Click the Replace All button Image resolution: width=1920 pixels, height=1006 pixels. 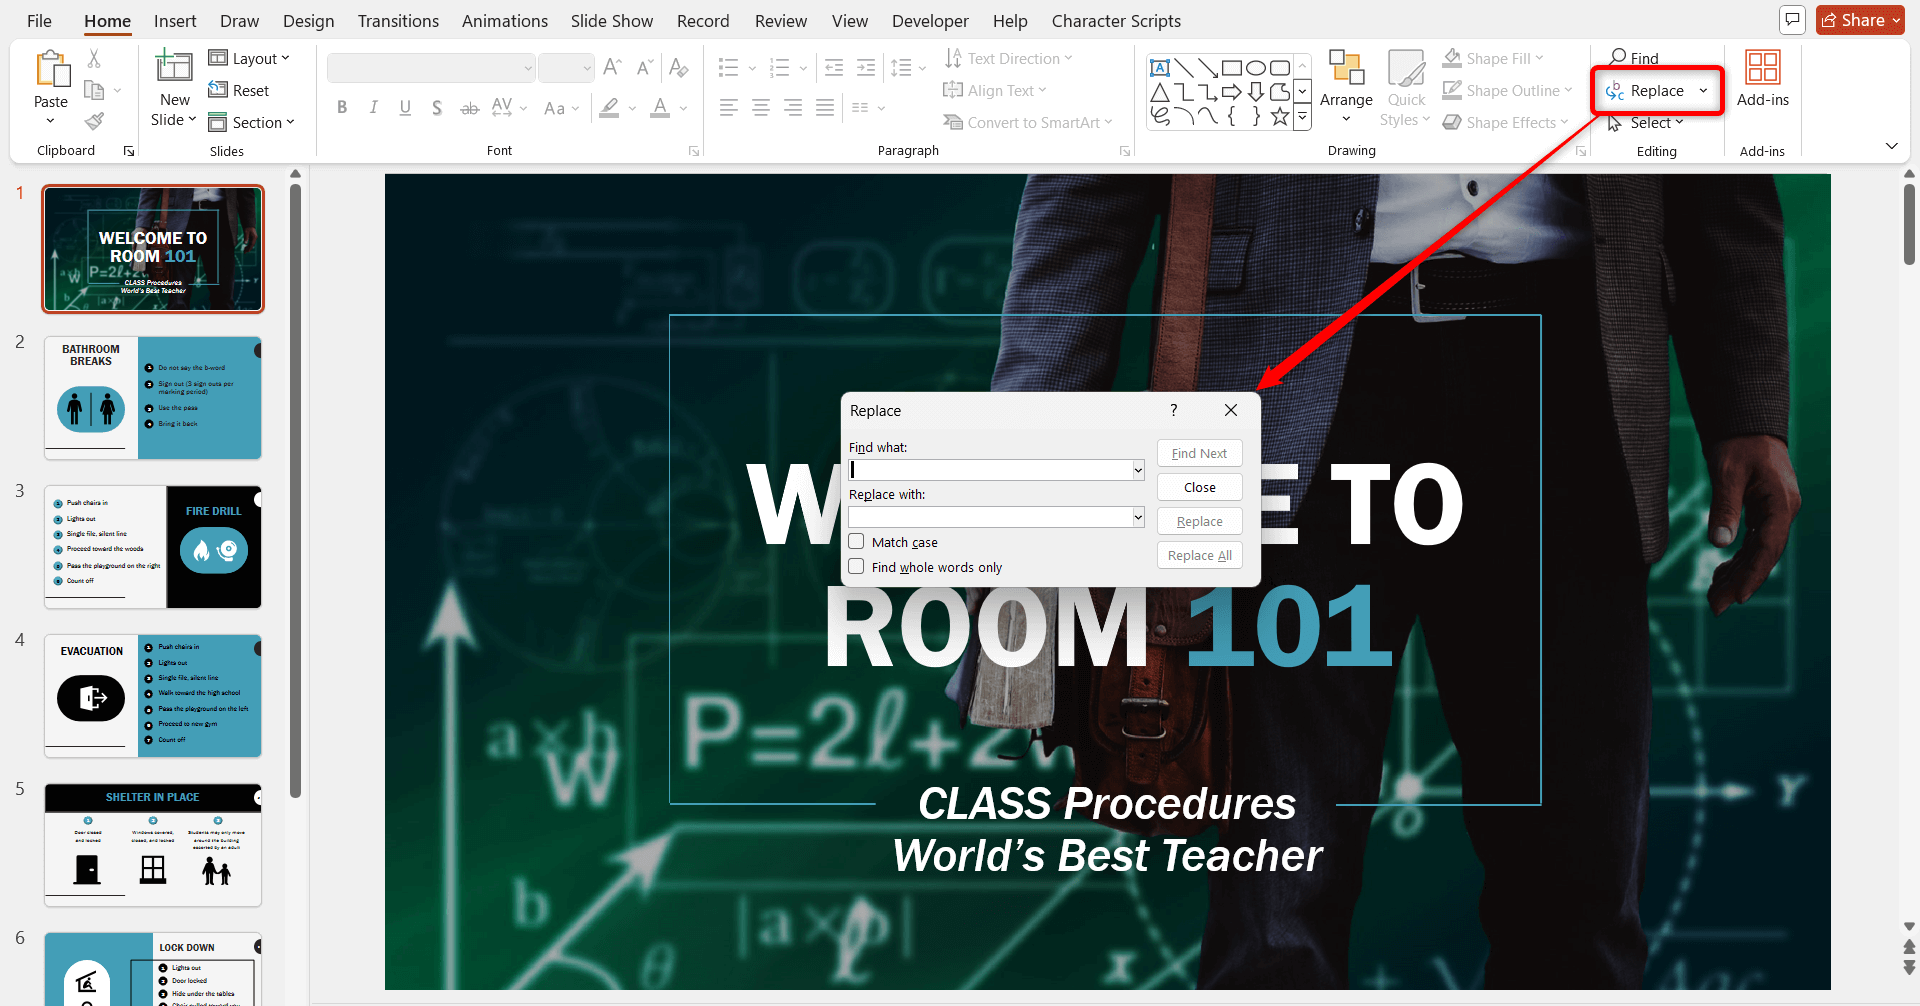pyautogui.click(x=1199, y=555)
